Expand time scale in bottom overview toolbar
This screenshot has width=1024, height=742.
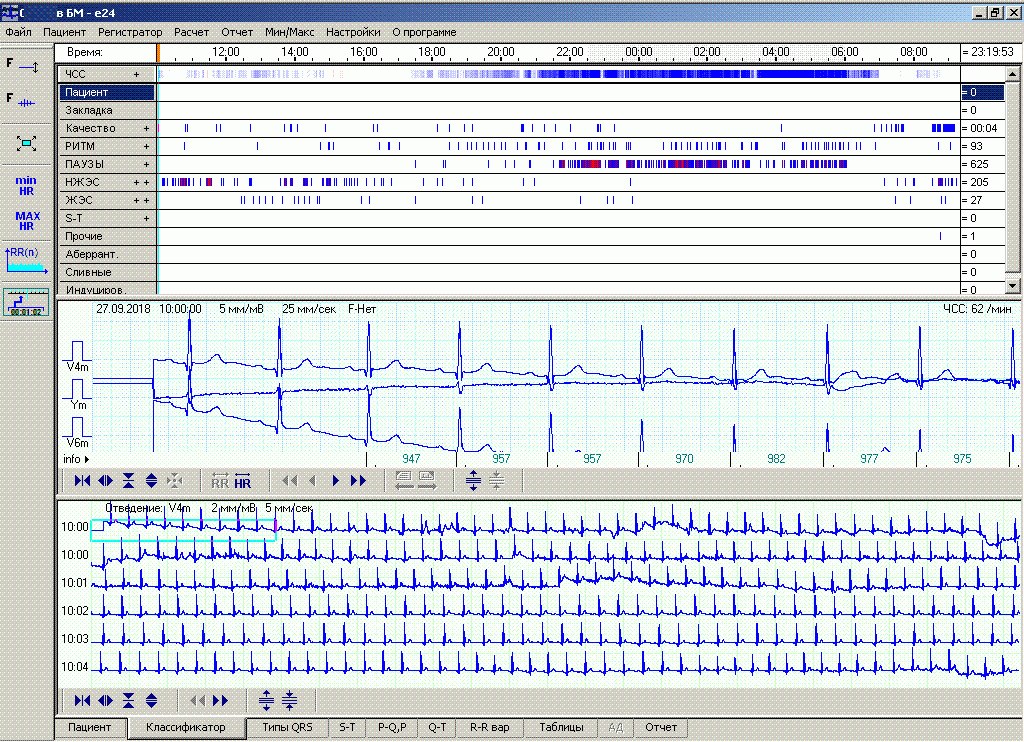pyautogui.click(x=105, y=701)
